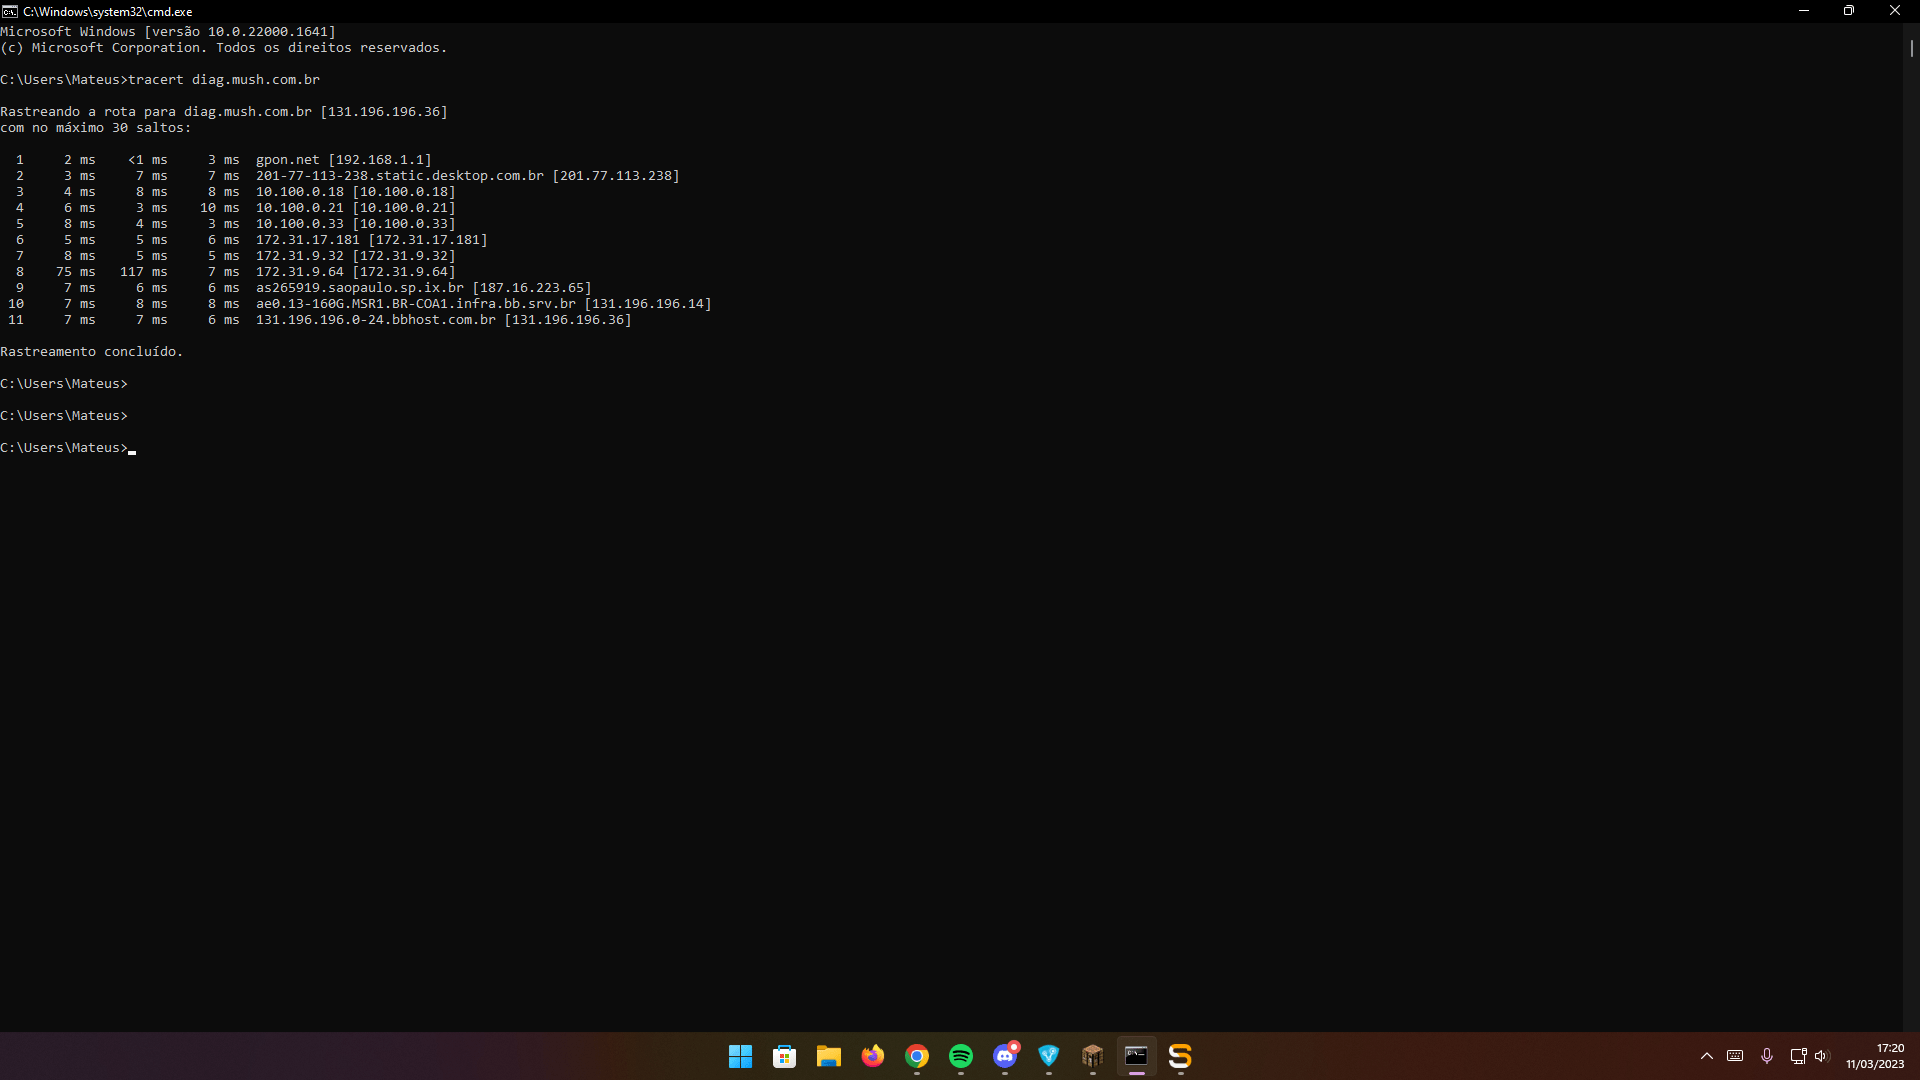This screenshot has height=1080, width=1920.
Task: Click the '131.196.196.0-24.bbhost.com.br' hop text
Action: [x=376, y=319]
